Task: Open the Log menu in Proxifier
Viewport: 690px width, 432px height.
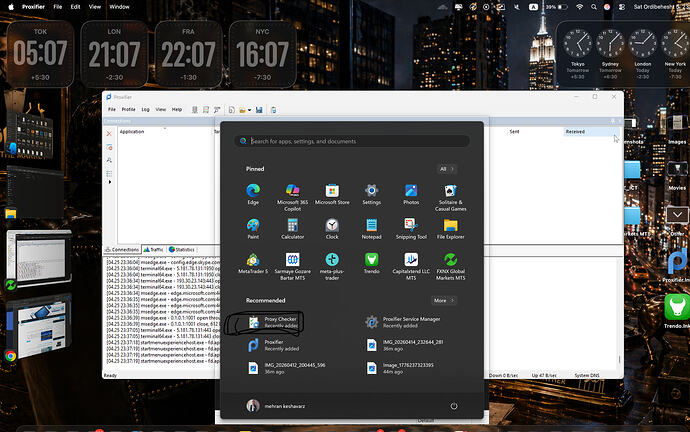Action: pos(145,110)
